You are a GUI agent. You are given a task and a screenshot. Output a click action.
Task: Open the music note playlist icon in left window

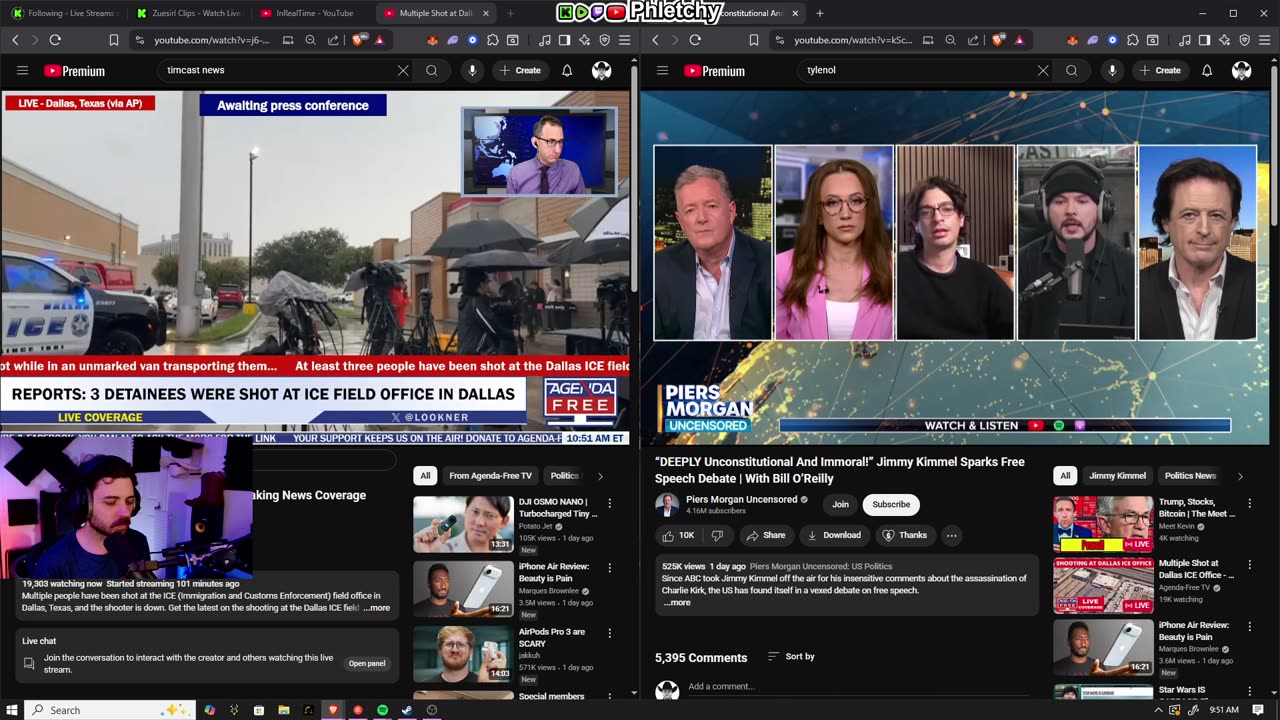(x=544, y=40)
